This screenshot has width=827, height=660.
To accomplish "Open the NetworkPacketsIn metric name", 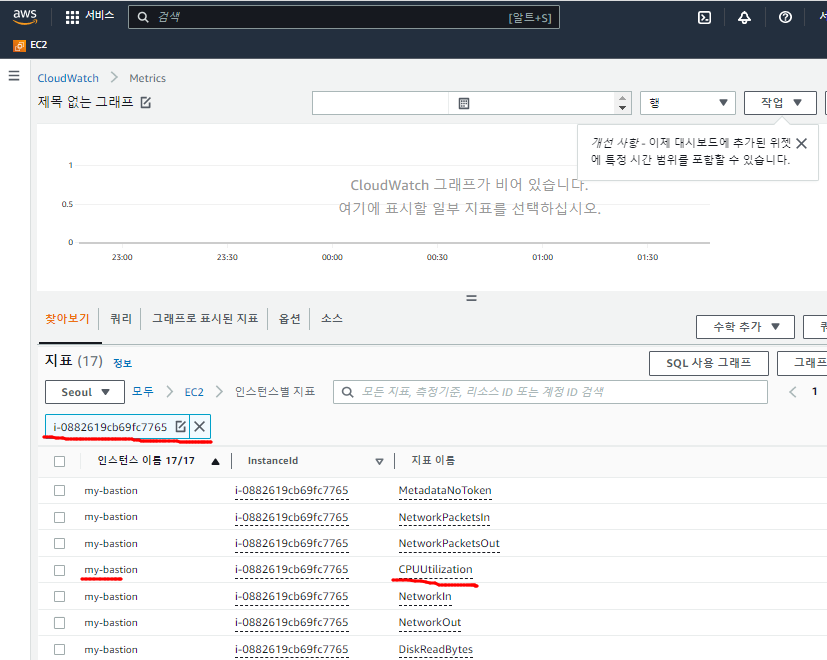I will (x=444, y=517).
